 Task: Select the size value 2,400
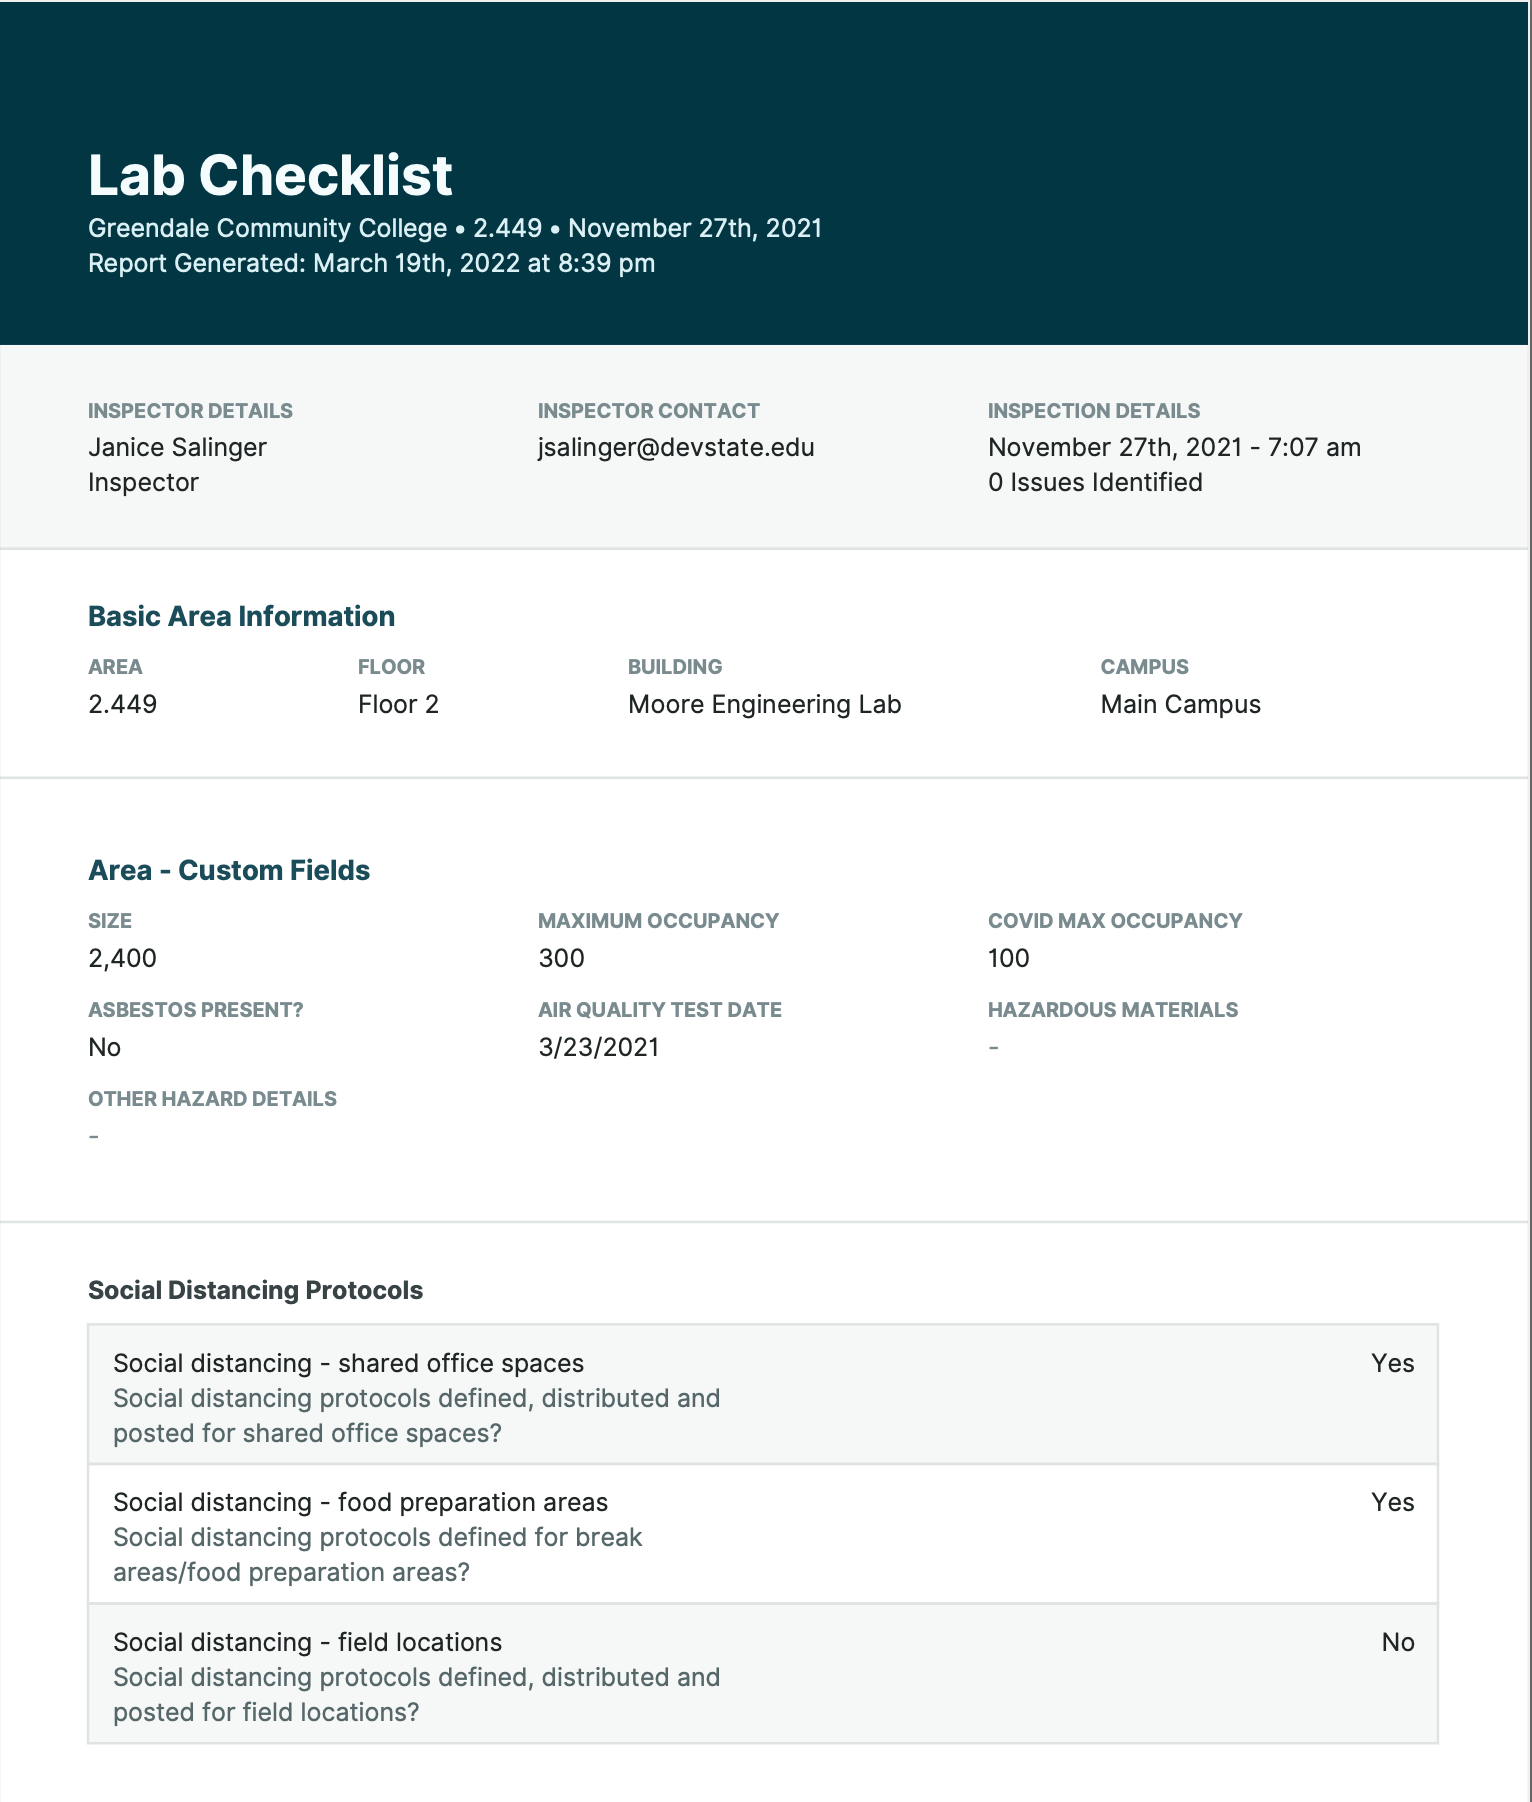(x=122, y=958)
